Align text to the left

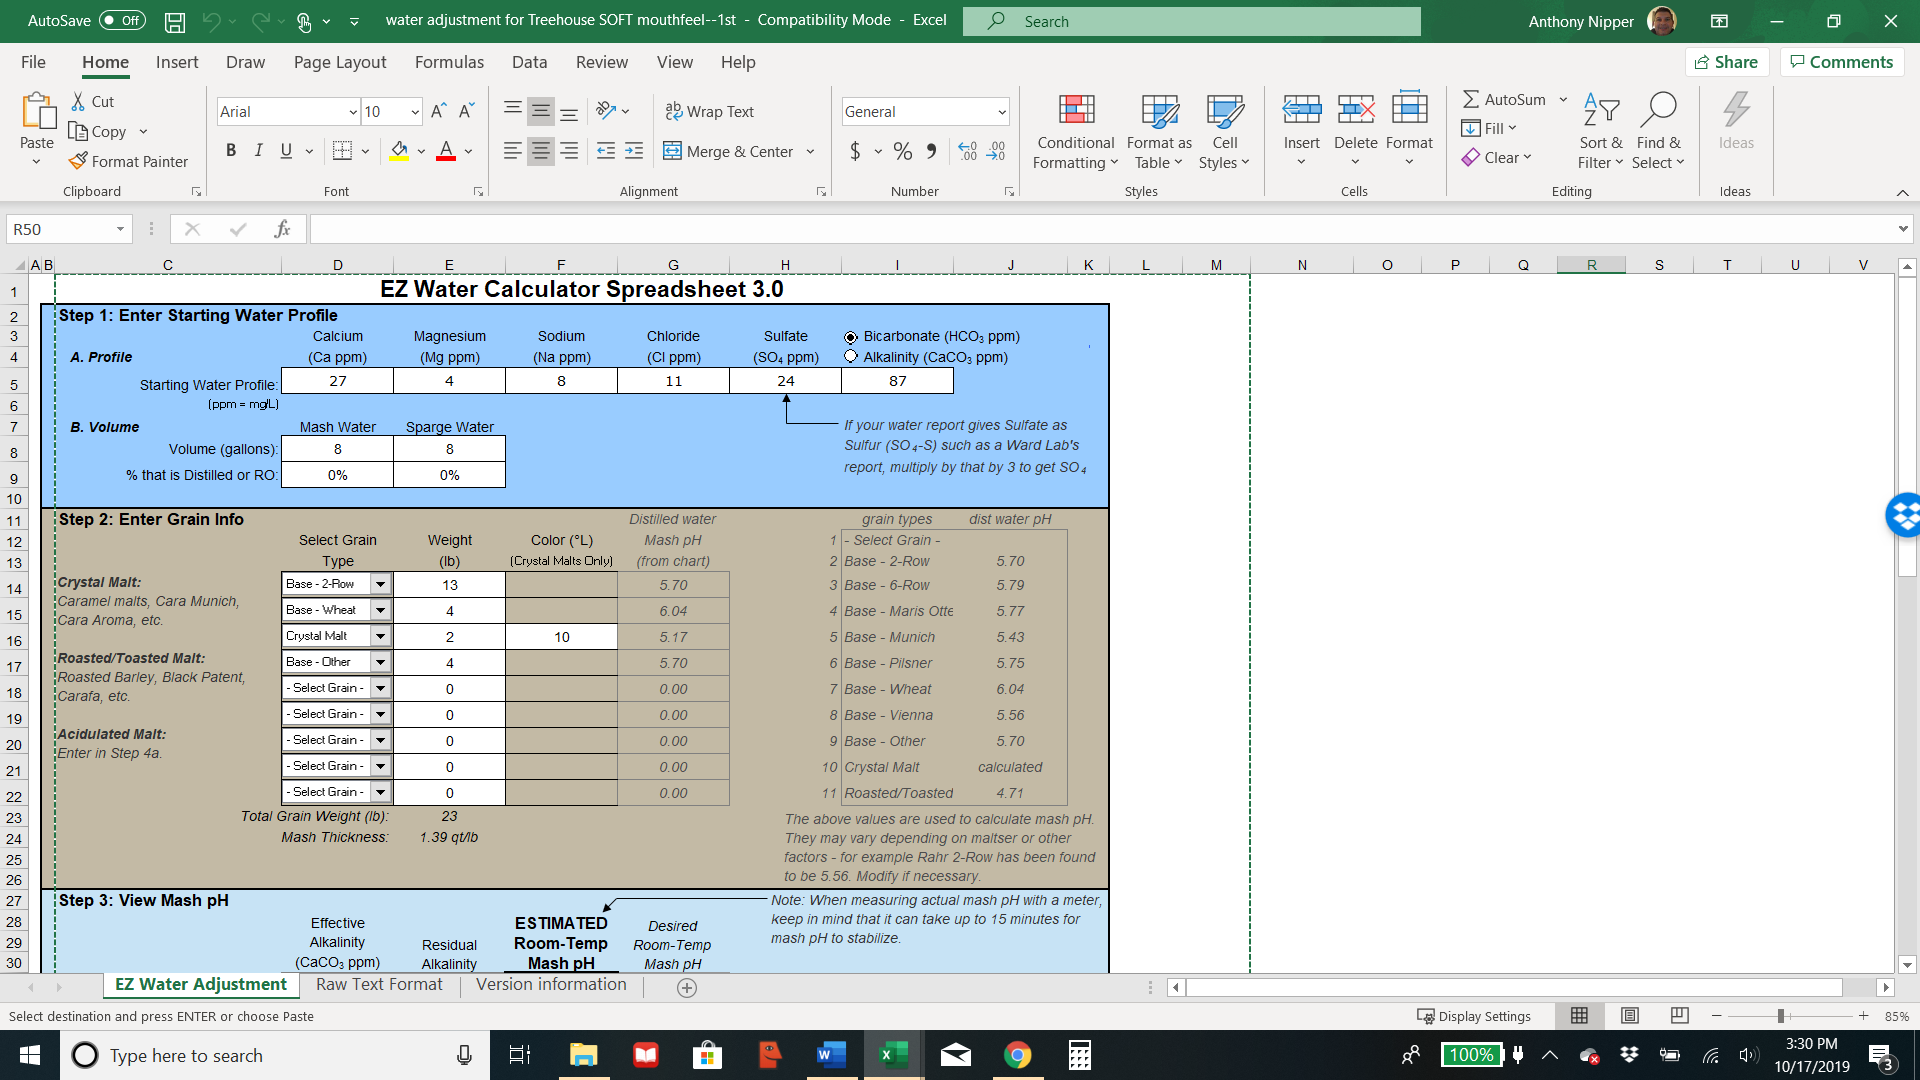click(x=513, y=151)
